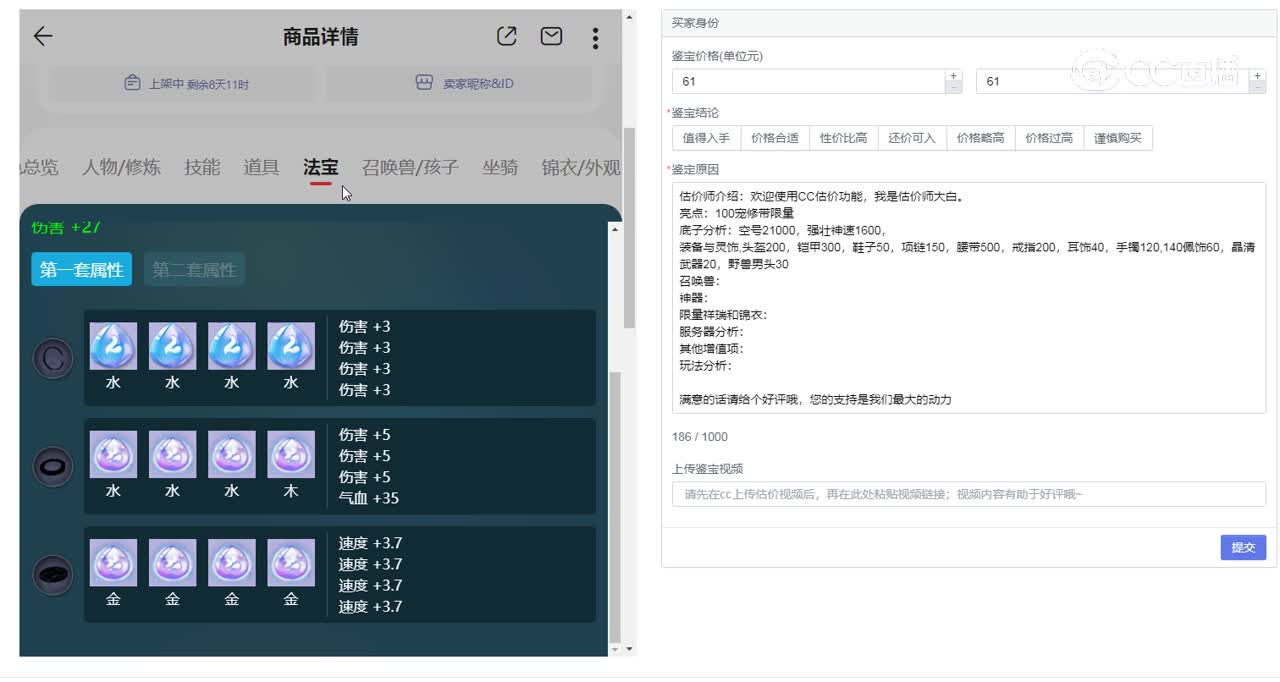
Task: Click the black slot icon beside the speed gems
Action: coord(53,573)
